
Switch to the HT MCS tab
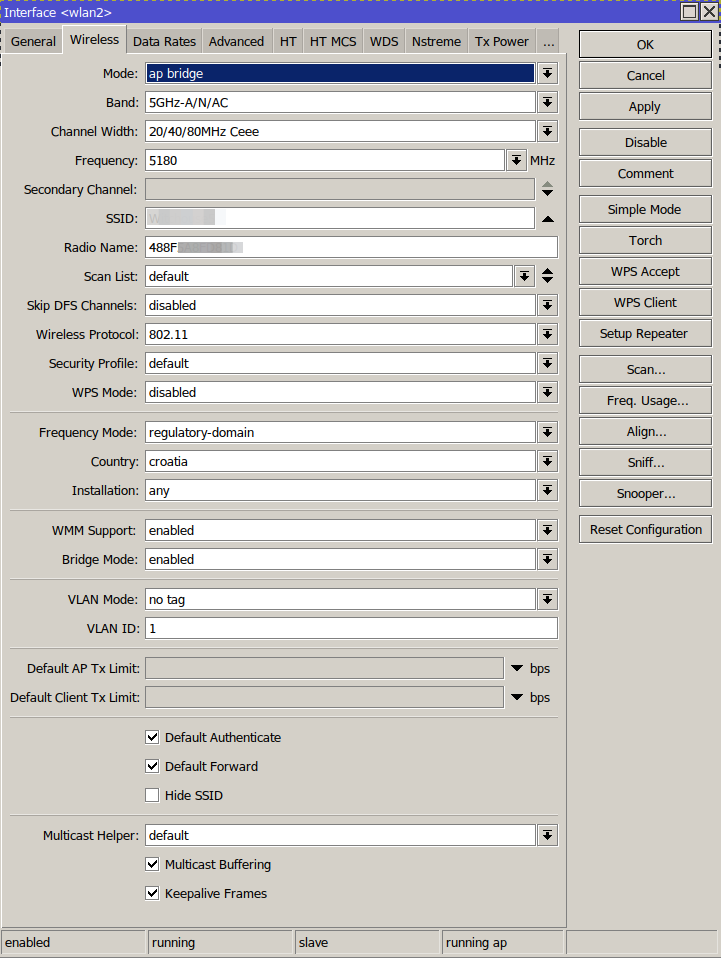333,42
